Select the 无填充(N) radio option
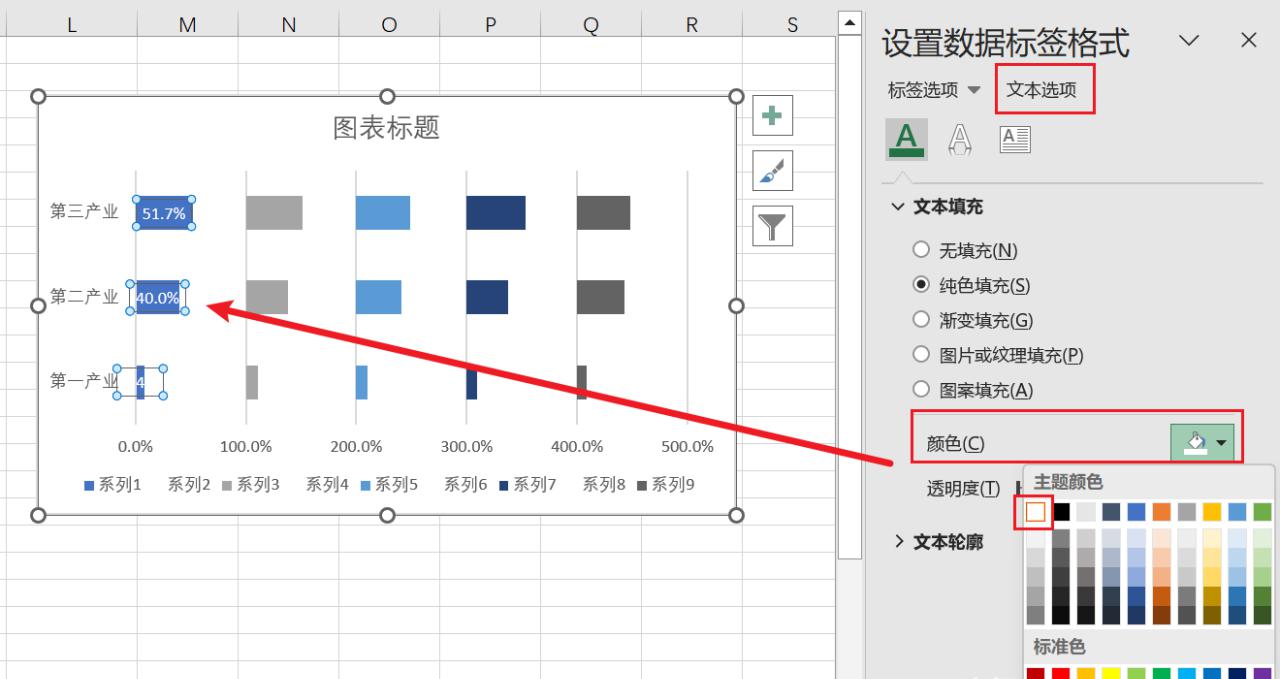Viewport: 1280px width, 679px height. [x=921, y=250]
